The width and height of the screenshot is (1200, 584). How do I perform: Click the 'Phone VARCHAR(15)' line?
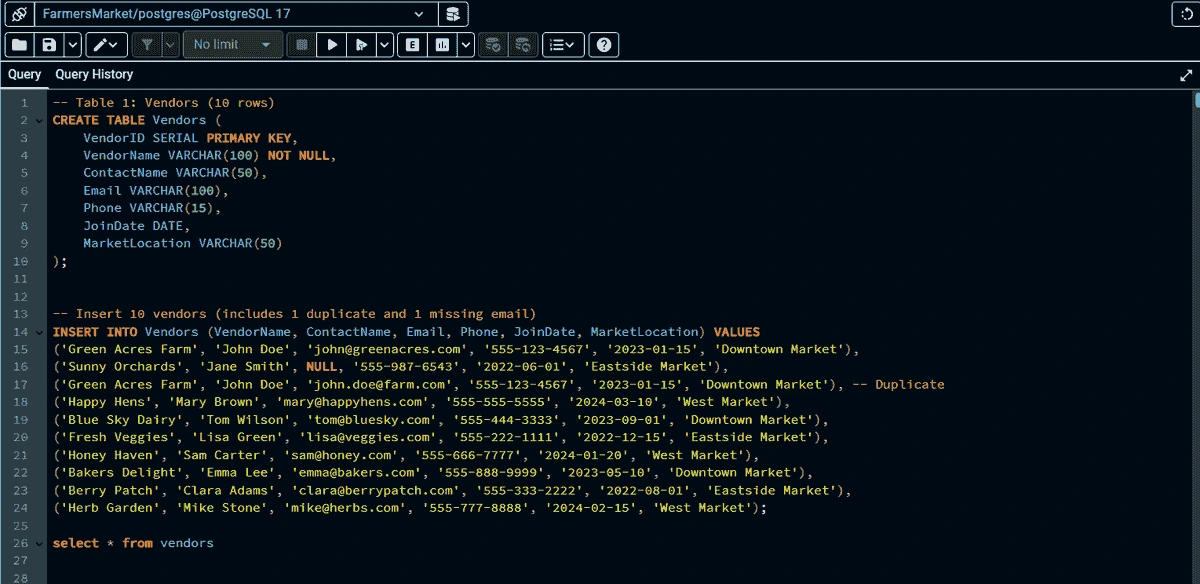[152, 208]
